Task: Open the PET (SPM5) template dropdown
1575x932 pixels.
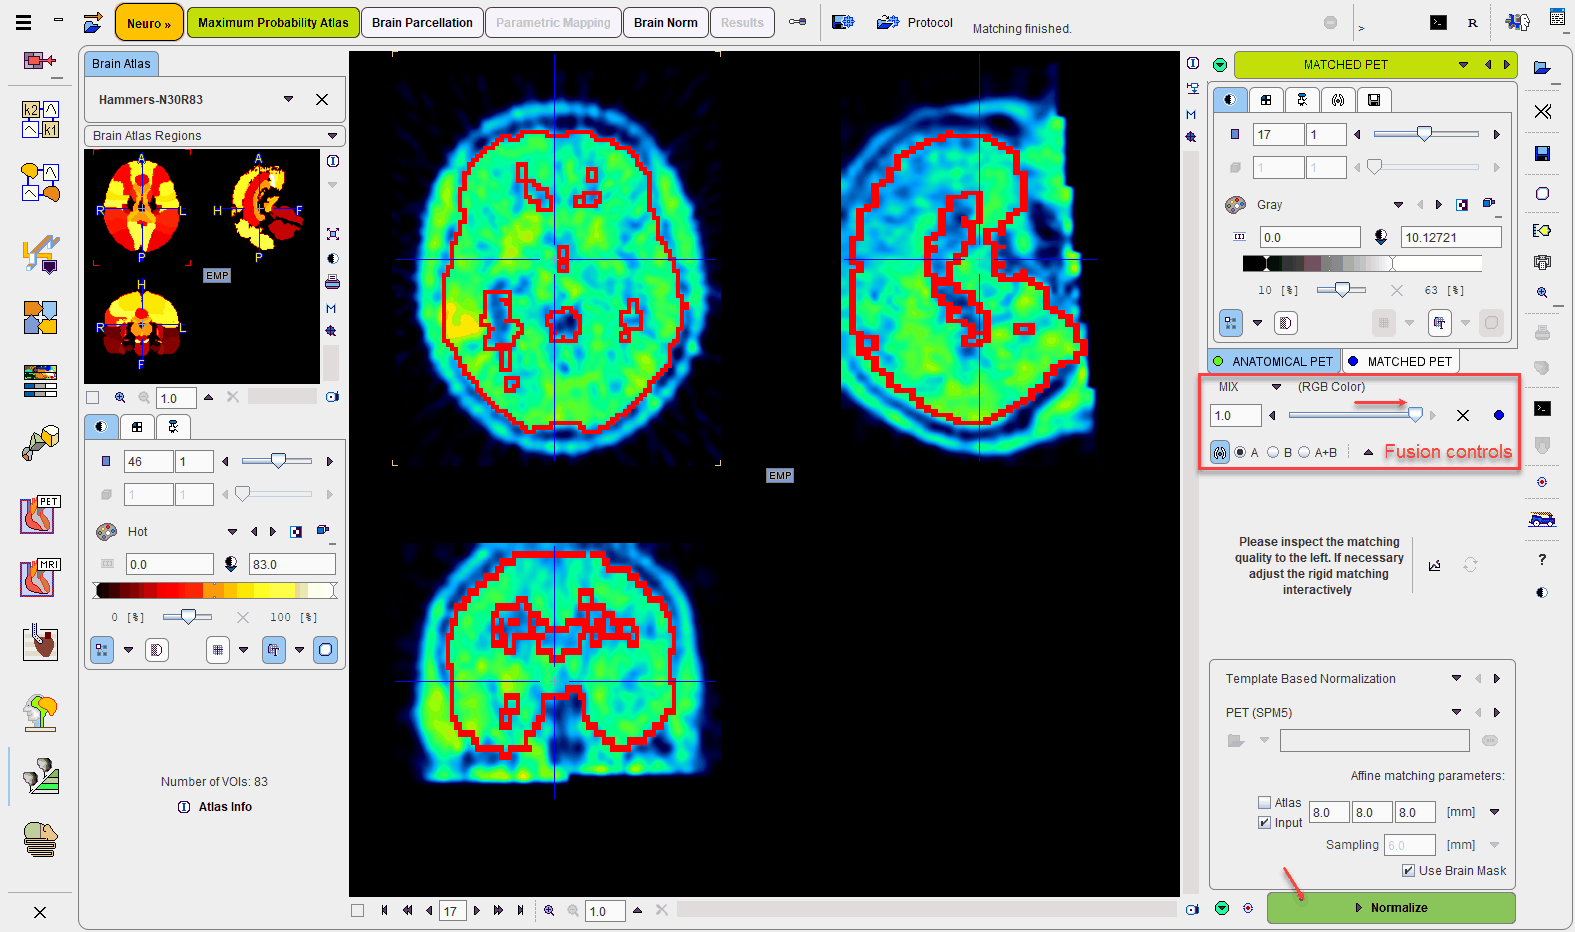Action: tap(1456, 713)
